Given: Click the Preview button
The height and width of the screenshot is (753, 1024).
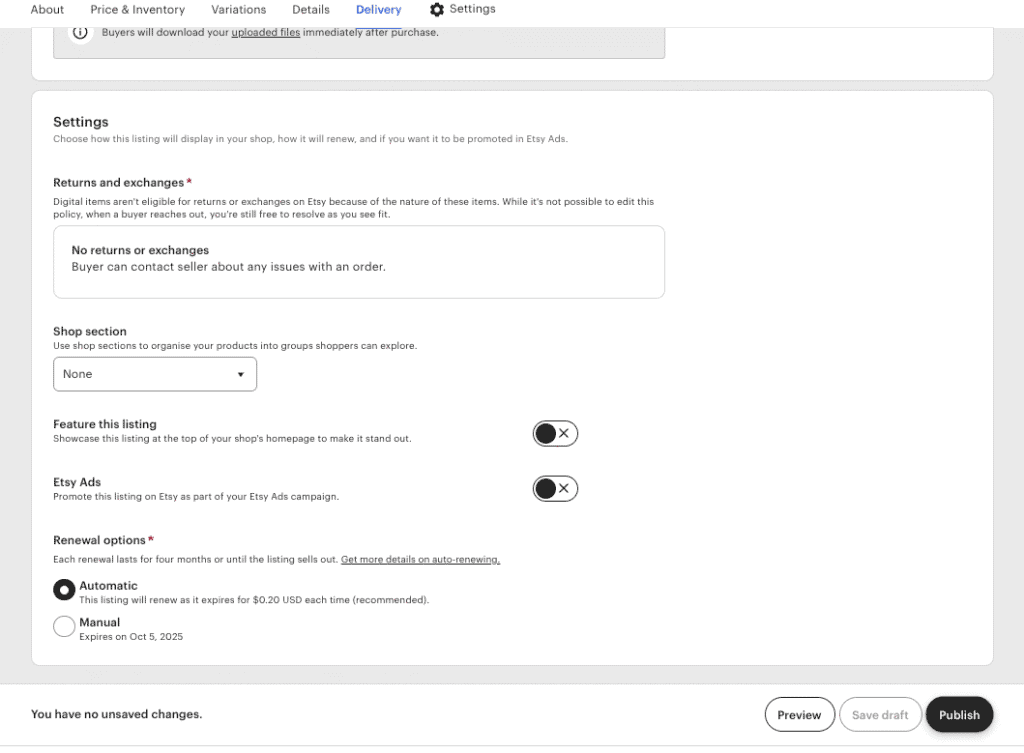Looking at the screenshot, I should click(x=799, y=714).
